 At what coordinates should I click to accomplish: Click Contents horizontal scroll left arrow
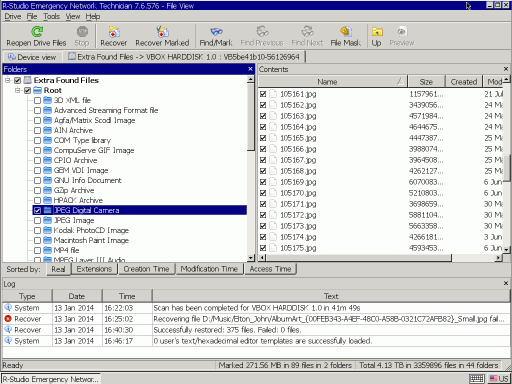point(262,257)
